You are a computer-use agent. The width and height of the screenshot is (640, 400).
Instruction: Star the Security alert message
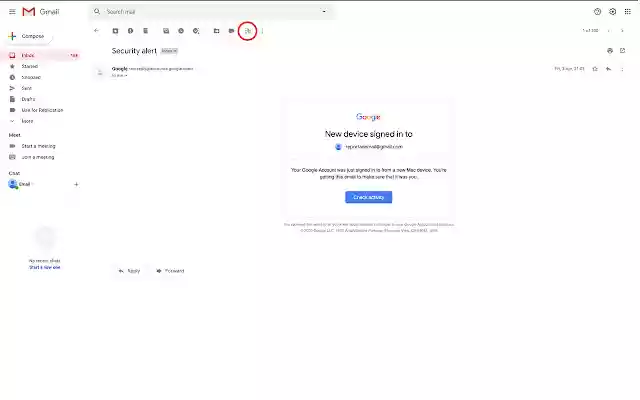[x=595, y=69]
